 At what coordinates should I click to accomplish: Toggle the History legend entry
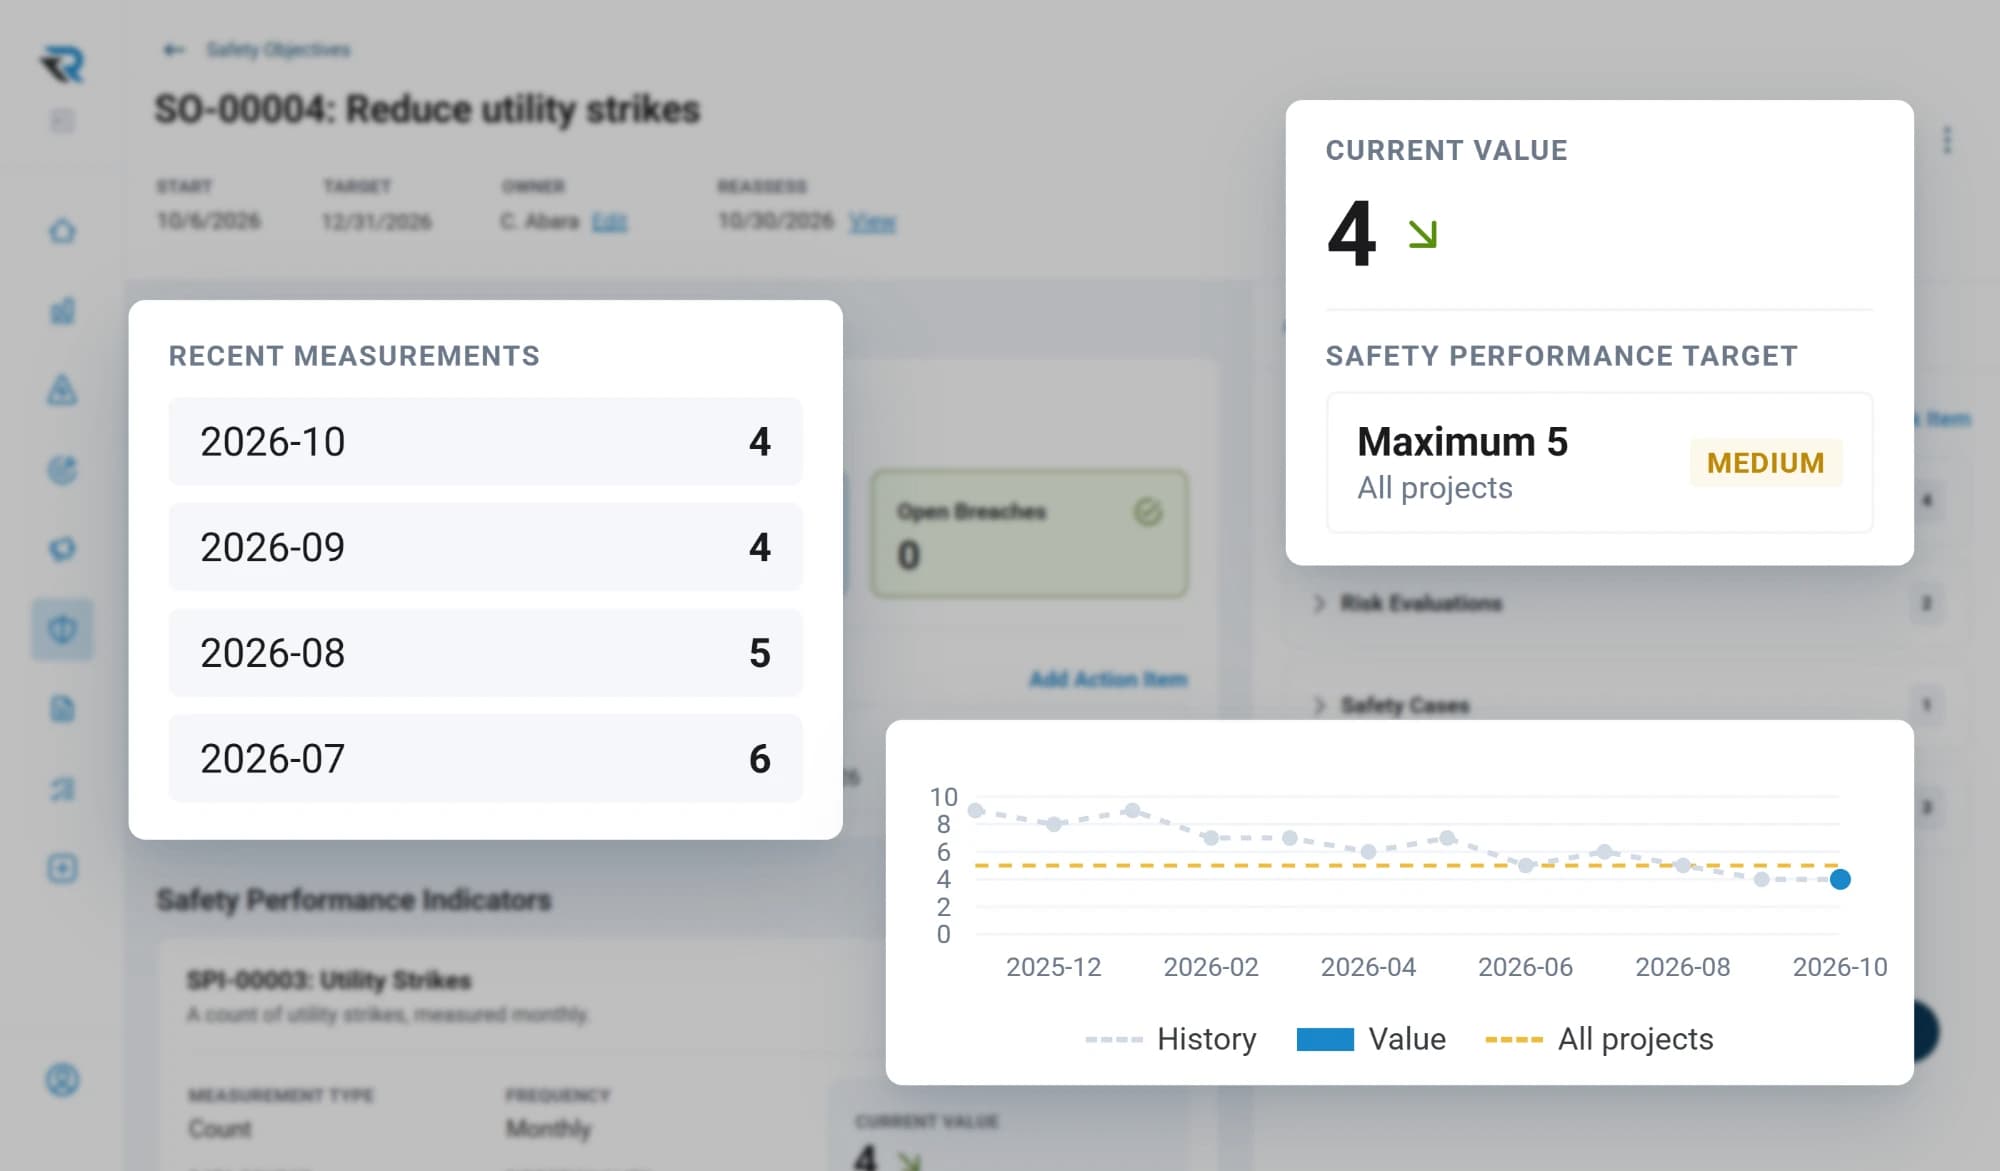(x=1171, y=1039)
